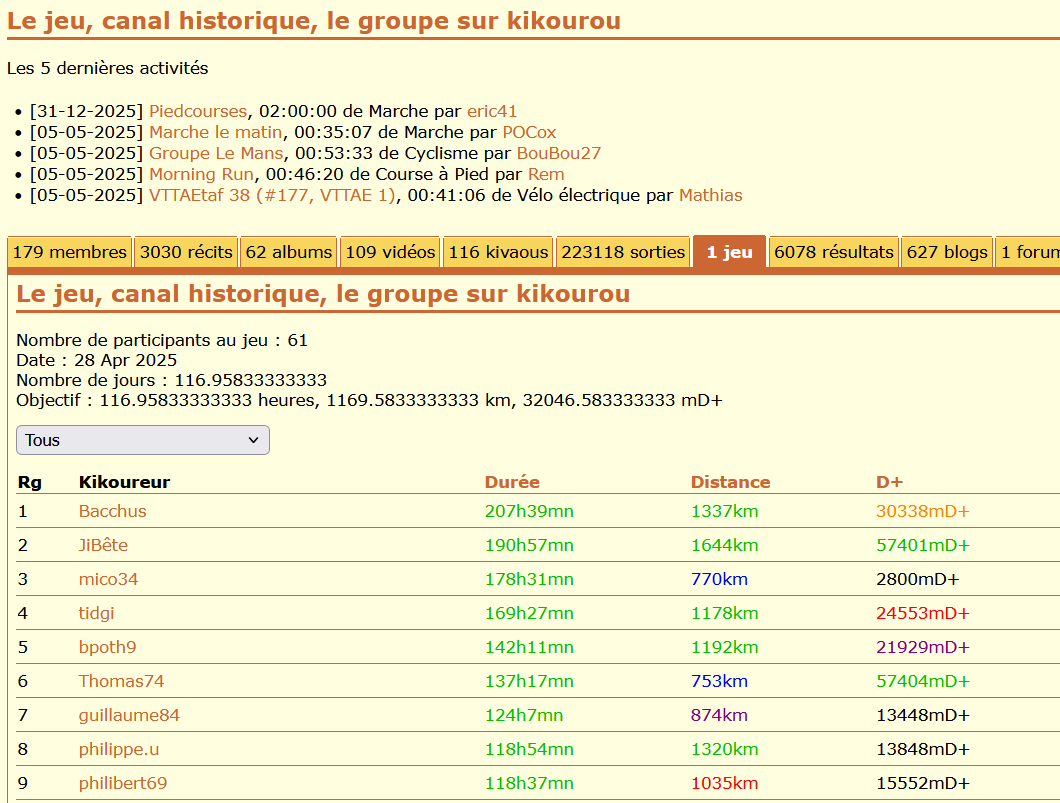1060x803 pixels.
Task: Open the '3030 récits' tab
Action: [x=186, y=253]
